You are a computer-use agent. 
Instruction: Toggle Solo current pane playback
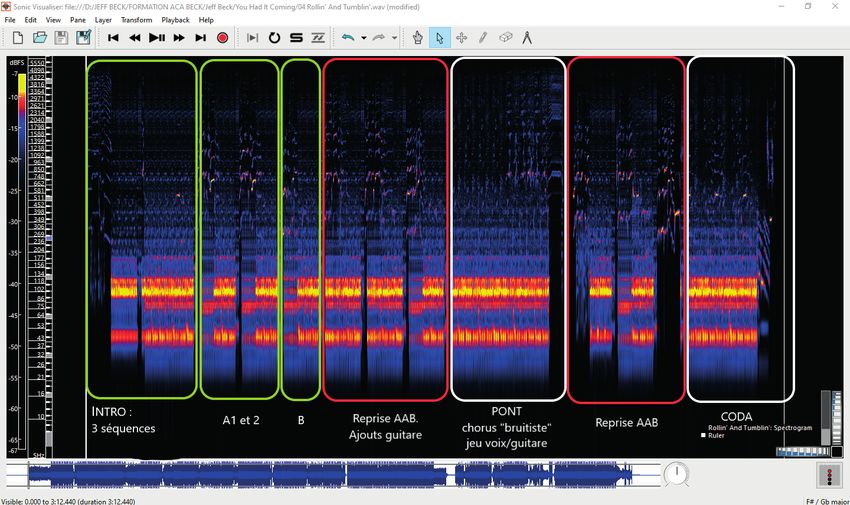coord(295,38)
